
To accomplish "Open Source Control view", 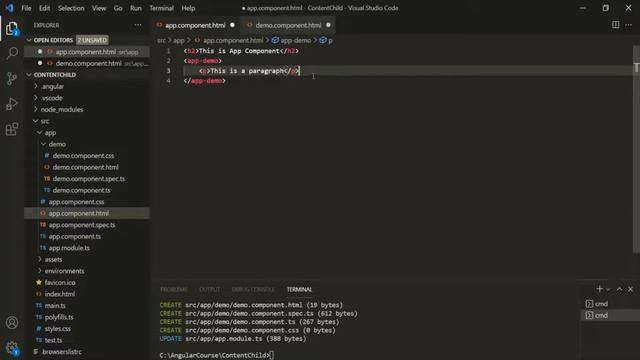I will click(x=12, y=78).
